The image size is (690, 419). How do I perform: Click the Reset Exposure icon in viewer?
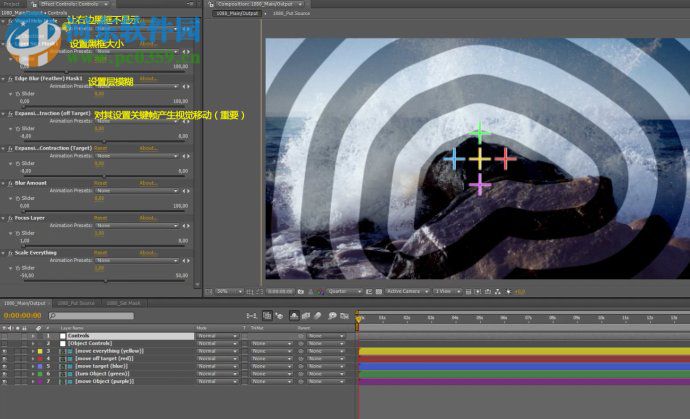[x=508, y=291]
